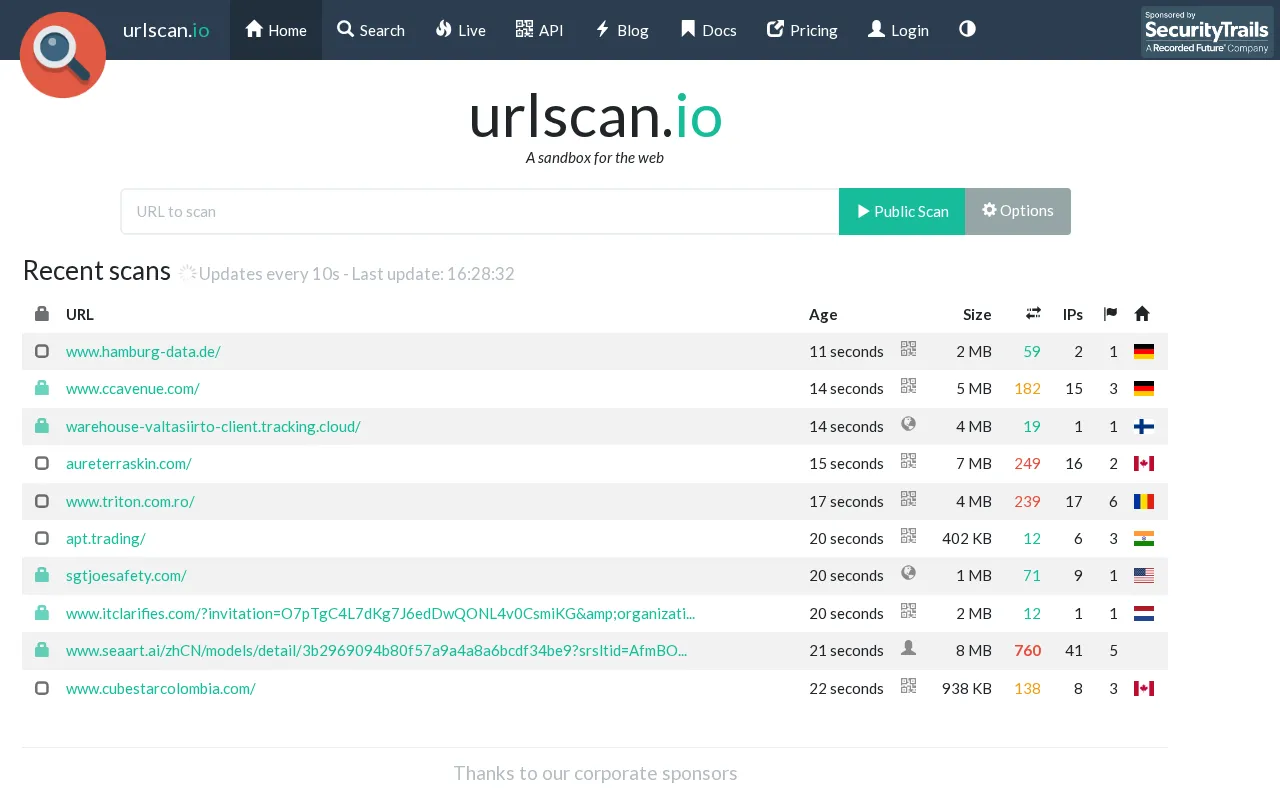Click the green lock for warehouse-valtasiirto-client row
1280x800 pixels.
pyautogui.click(x=42, y=425)
